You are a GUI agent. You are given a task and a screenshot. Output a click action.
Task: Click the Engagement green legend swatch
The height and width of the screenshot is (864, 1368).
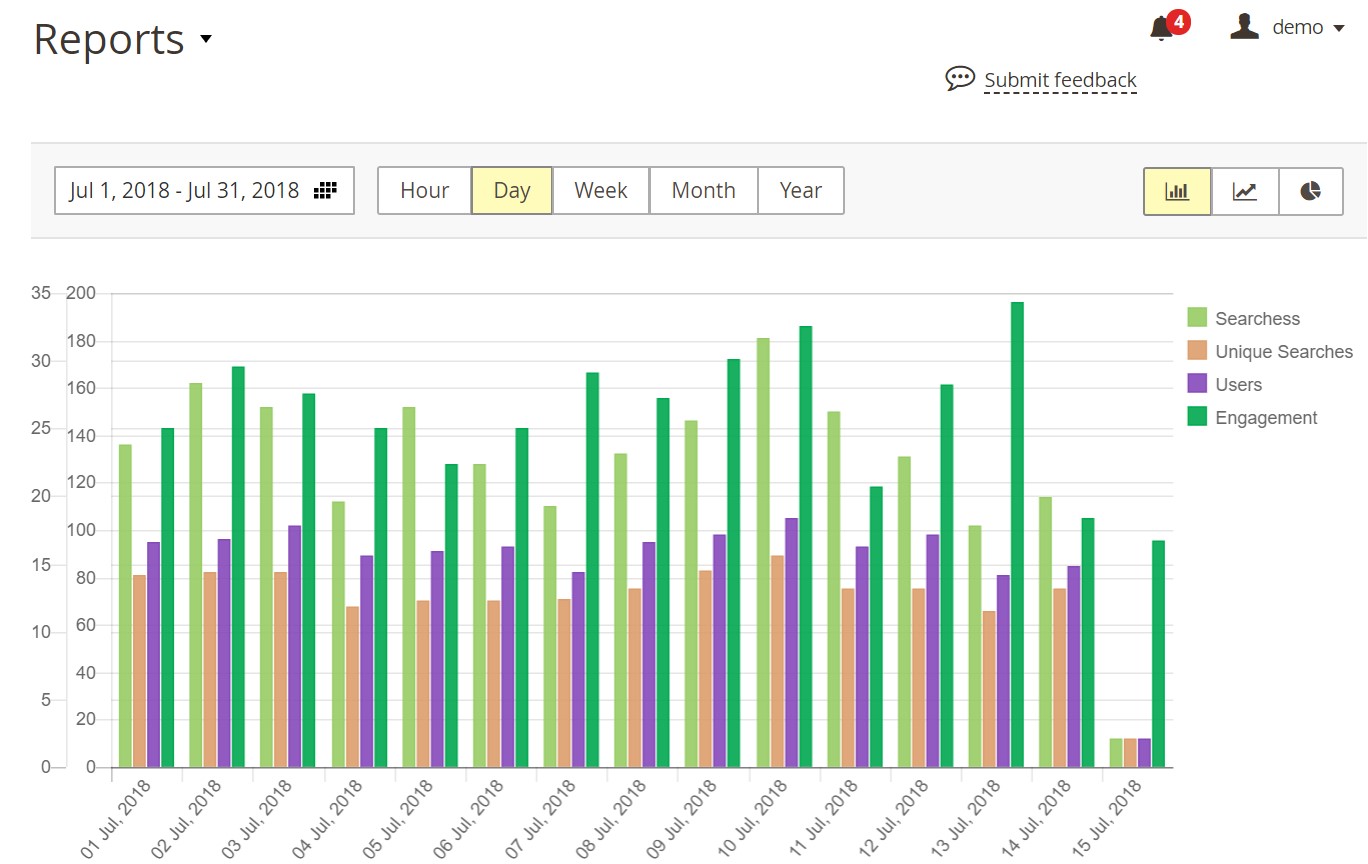pyautogui.click(x=1197, y=417)
